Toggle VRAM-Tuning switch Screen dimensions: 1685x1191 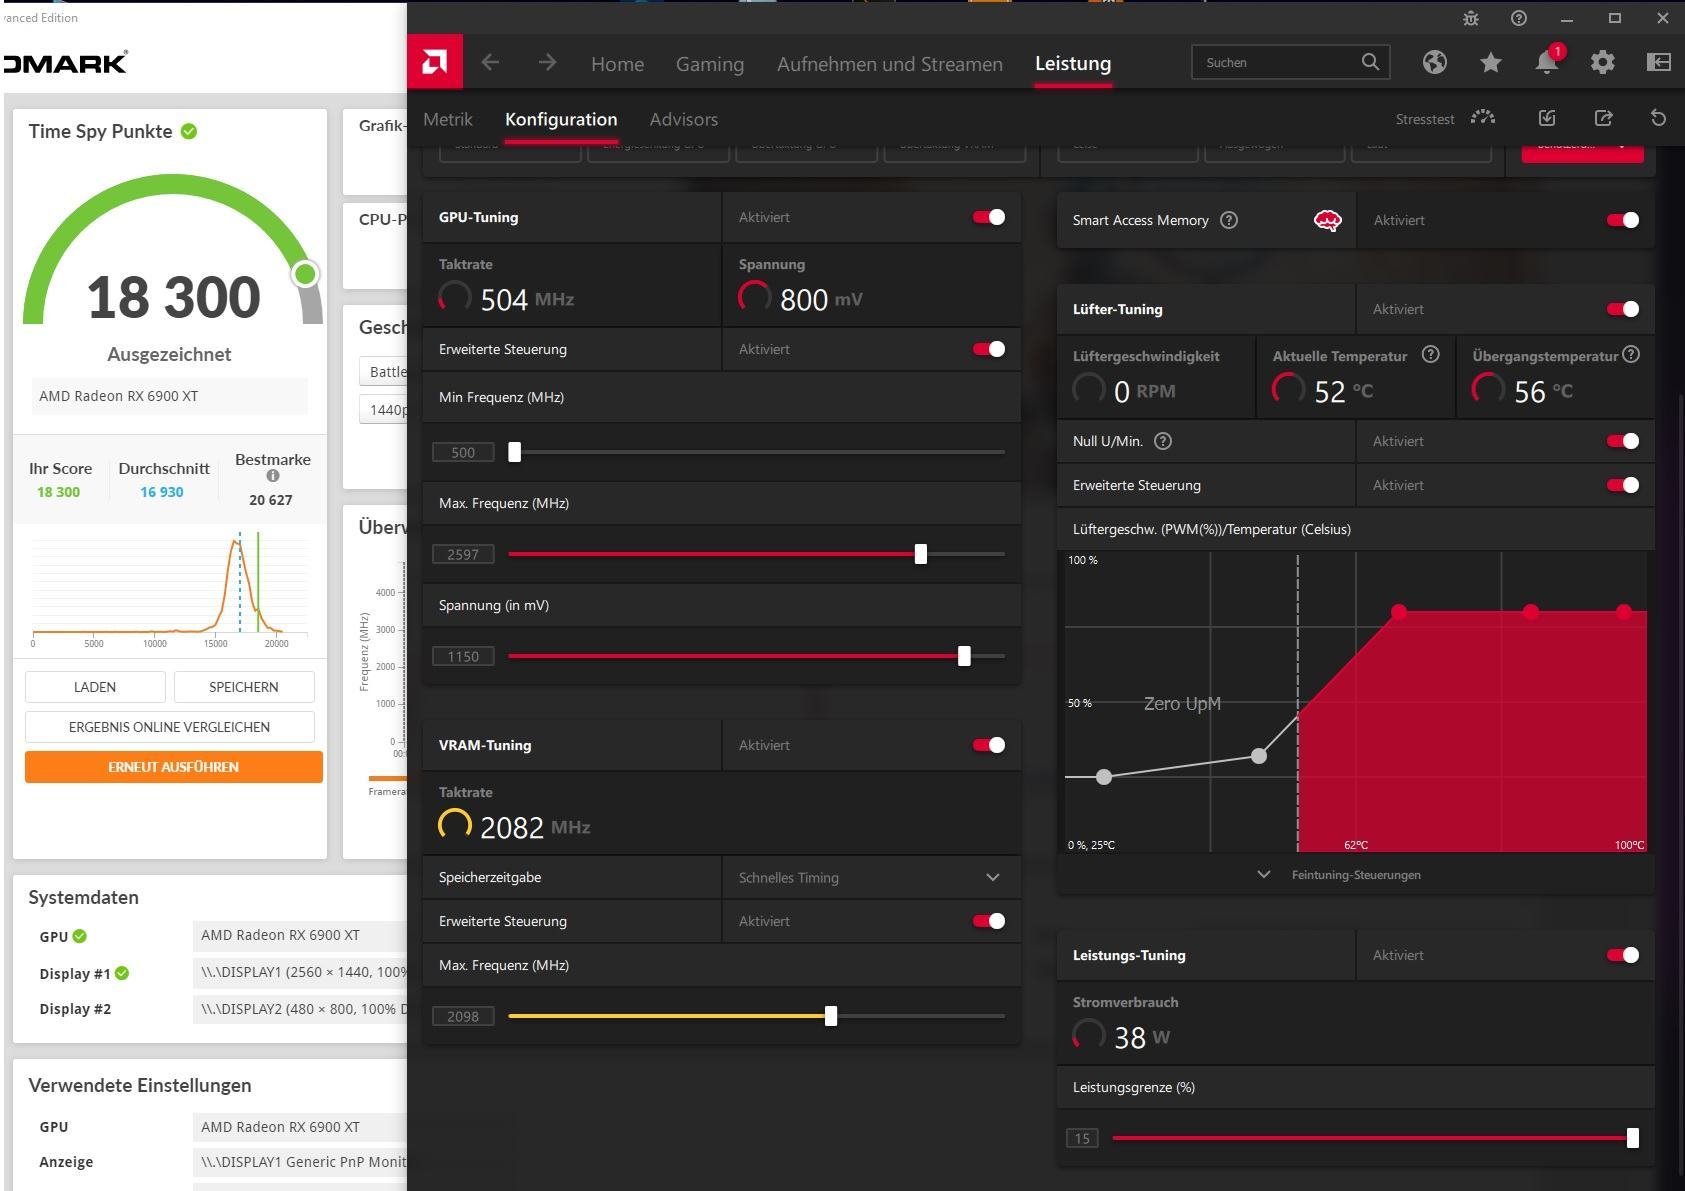coord(989,745)
